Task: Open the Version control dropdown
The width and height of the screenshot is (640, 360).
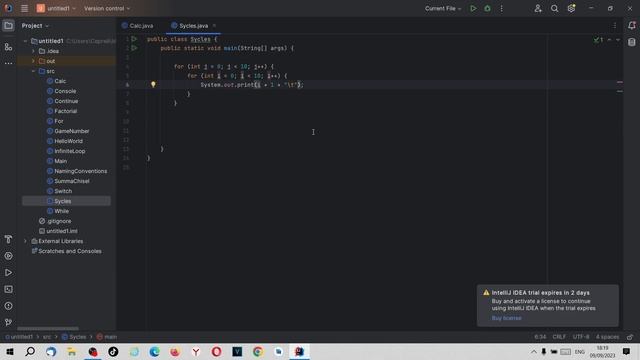Action: click(x=107, y=8)
